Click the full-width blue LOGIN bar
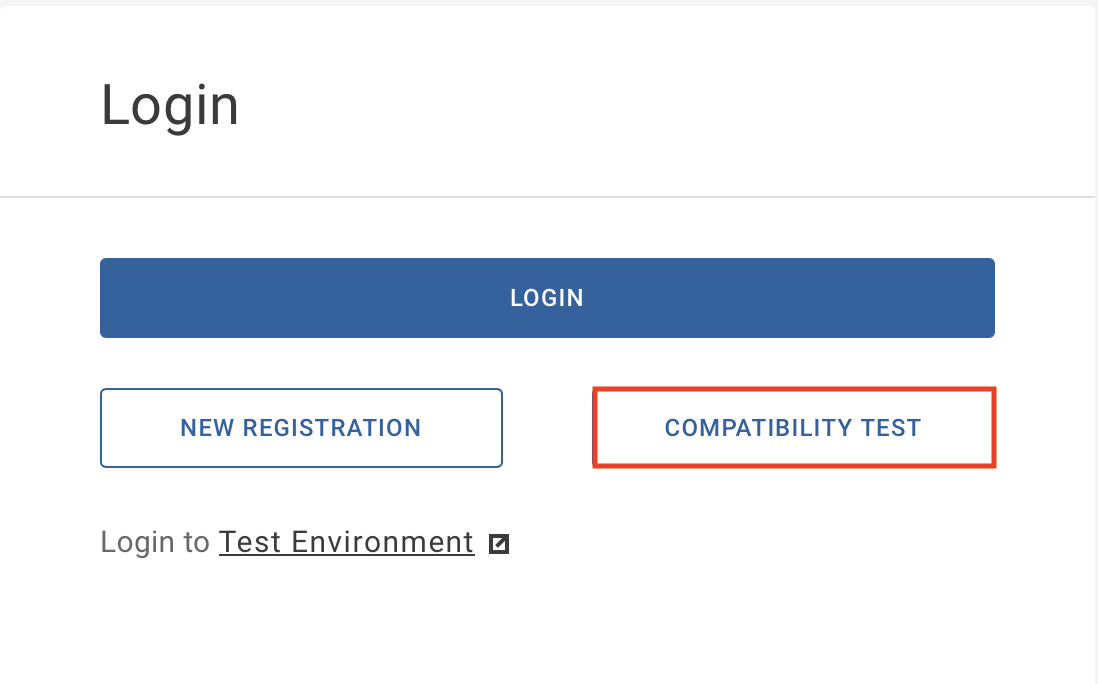 547,298
